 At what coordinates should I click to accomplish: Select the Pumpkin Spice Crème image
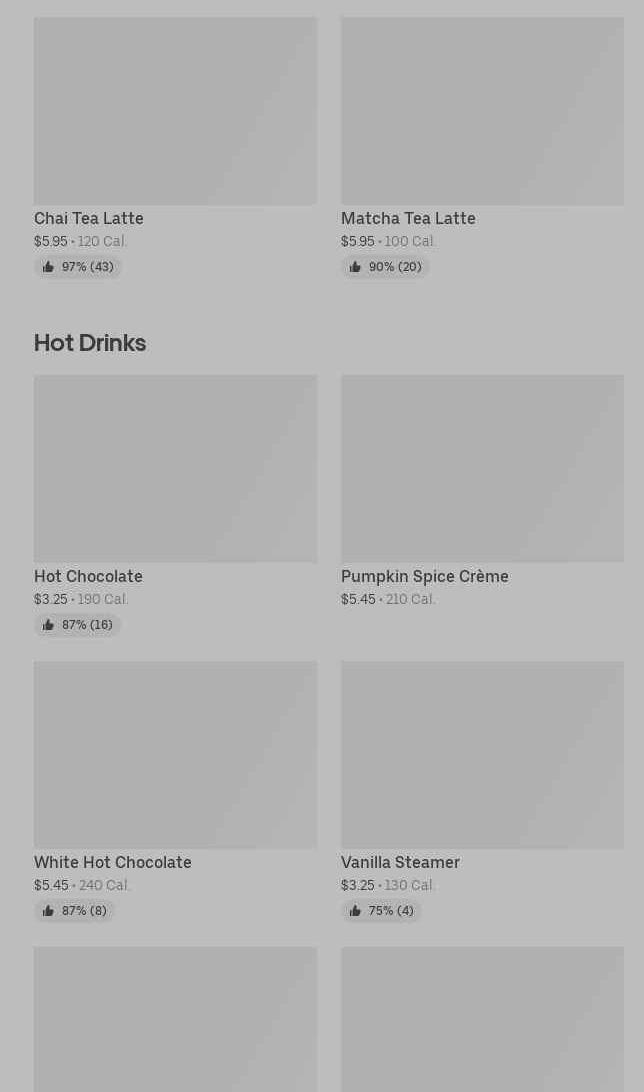point(482,468)
